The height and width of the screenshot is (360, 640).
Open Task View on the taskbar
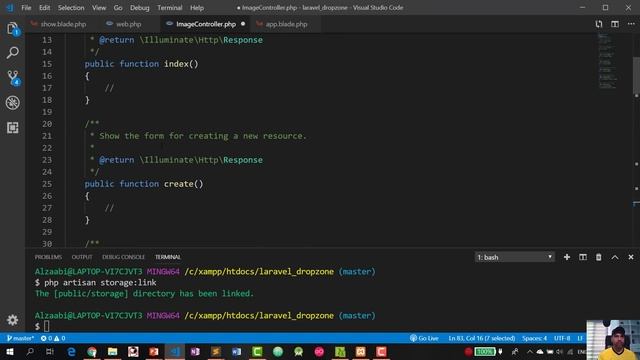click(x=50, y=351)
